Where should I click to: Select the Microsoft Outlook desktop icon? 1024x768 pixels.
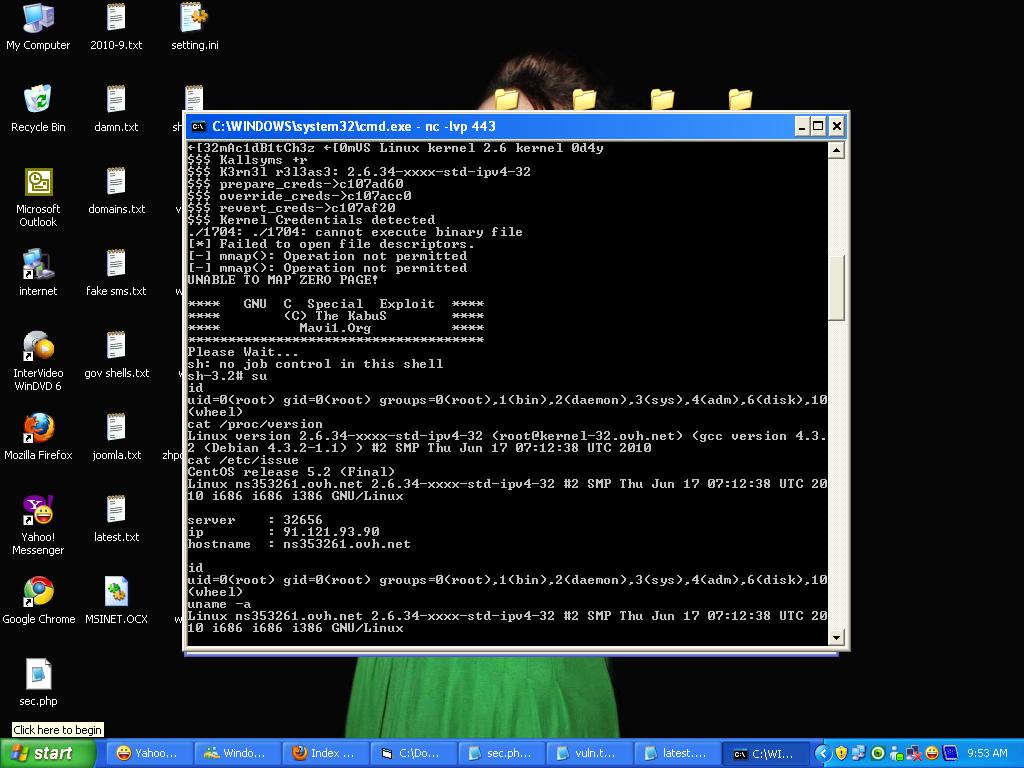[38, 198]
